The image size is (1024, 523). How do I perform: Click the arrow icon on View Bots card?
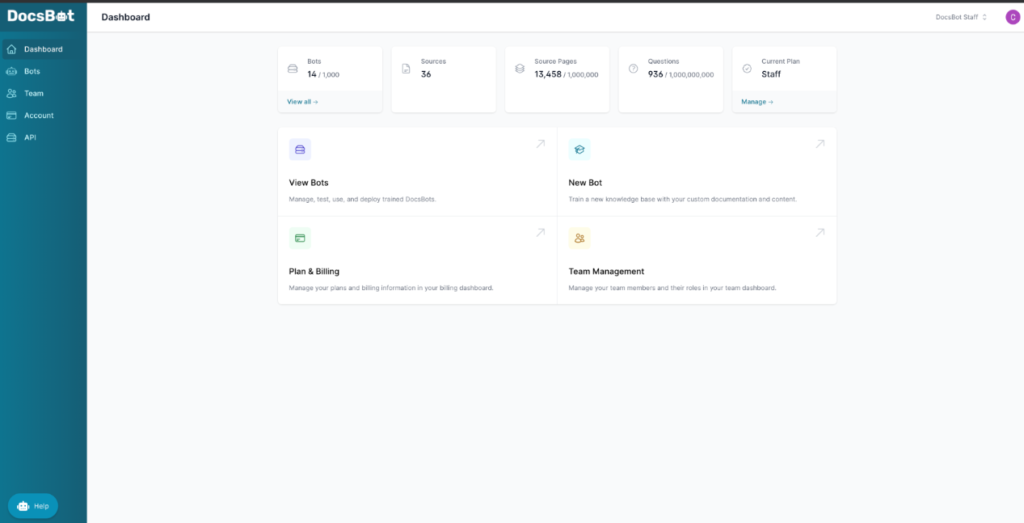click(x=541, y=144)
